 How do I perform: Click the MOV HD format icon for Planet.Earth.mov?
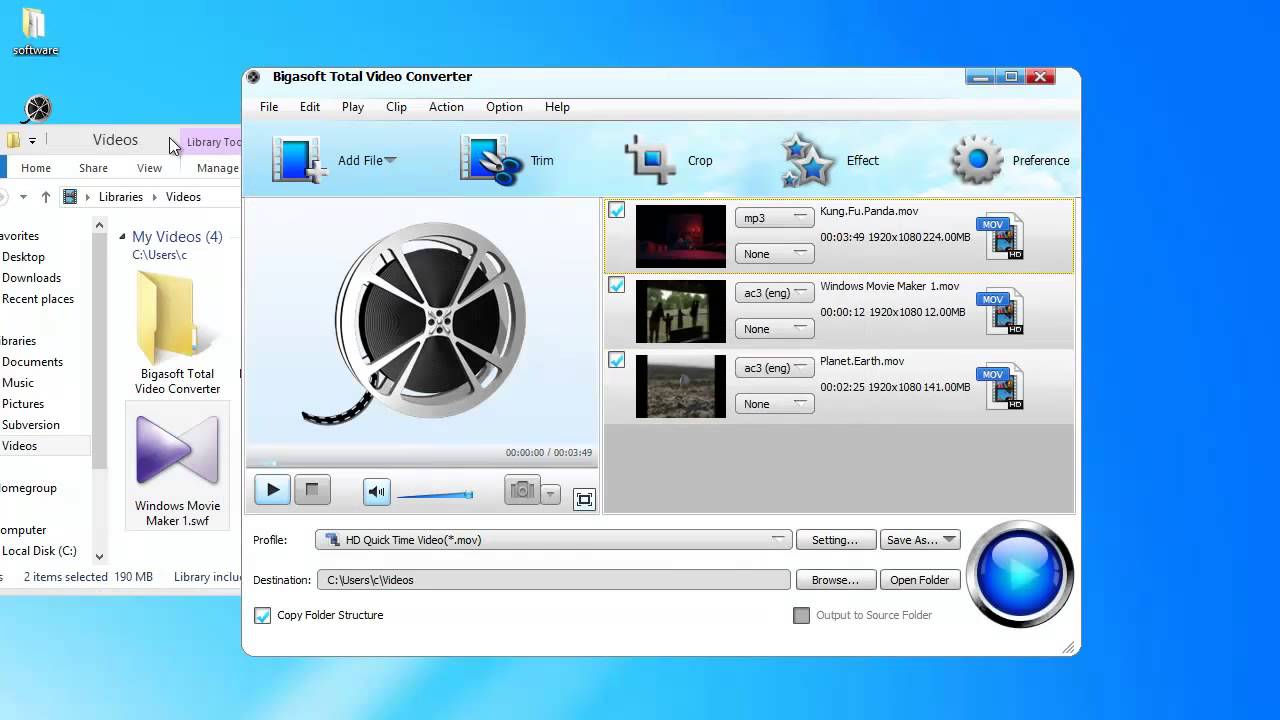point(1001,386)
